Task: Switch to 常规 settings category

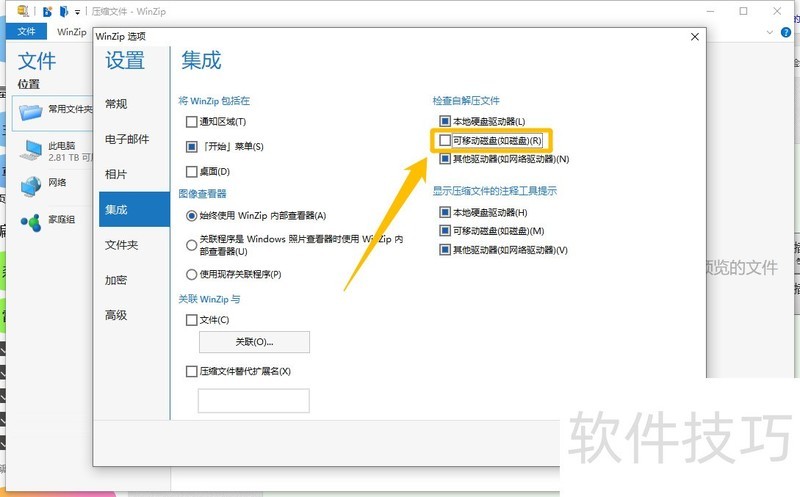Action: point(116,104)
